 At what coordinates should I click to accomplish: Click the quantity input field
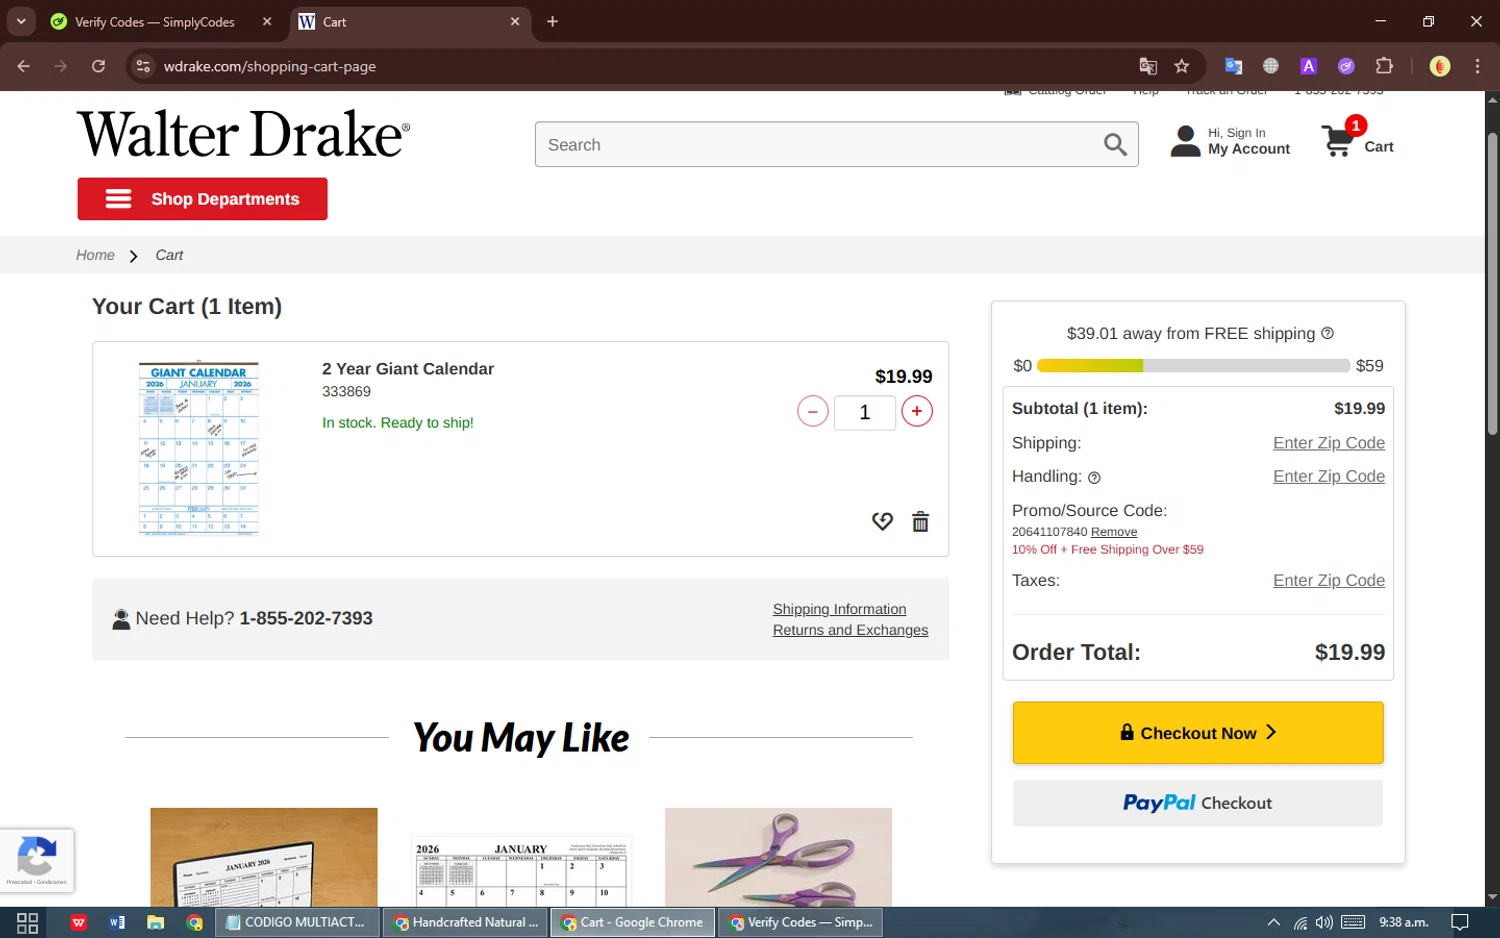[865, 412]
